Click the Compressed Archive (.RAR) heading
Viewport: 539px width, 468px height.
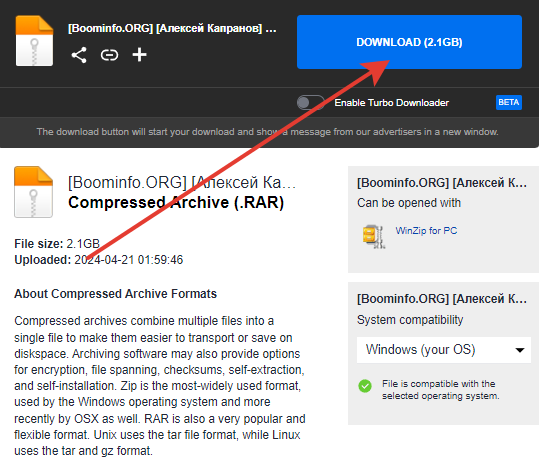tap(176, 202)
